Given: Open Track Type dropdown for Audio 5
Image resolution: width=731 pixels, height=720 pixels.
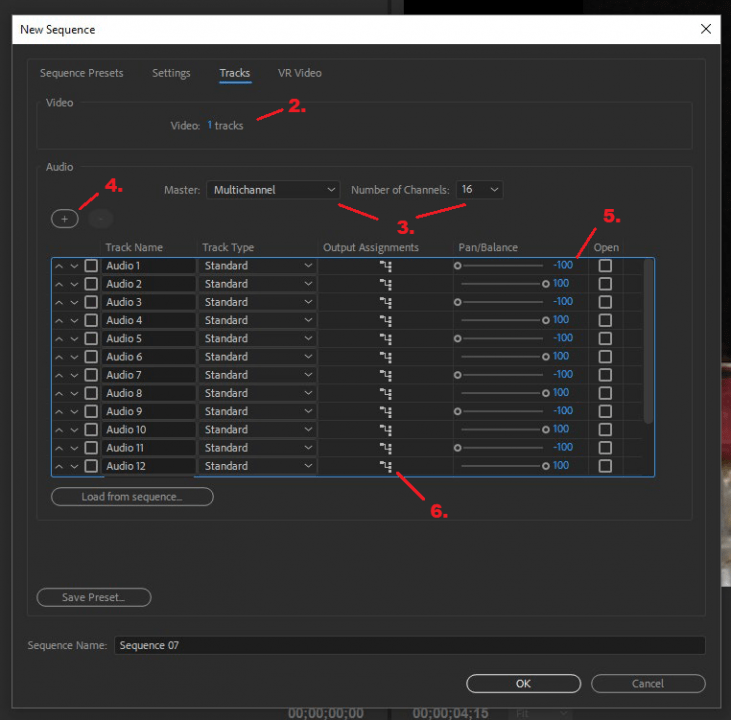Looking at the screenshot, I should tap(258, 339).
